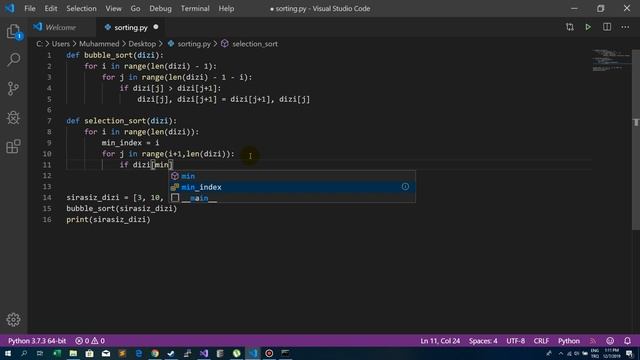The width and height of the screenshot is (640, 360).
Task: Open the Terminal menu
Action: click(x=195, y=8)
